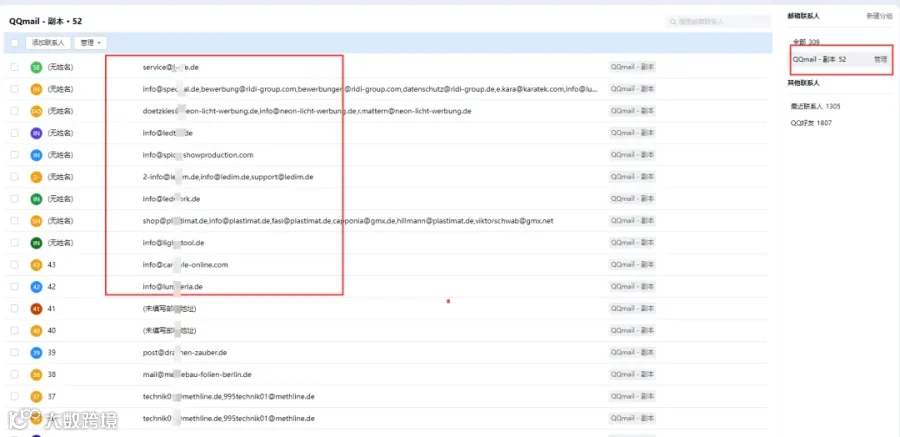Click the IN avatar for showproduction.com contact

pos(36,154)
